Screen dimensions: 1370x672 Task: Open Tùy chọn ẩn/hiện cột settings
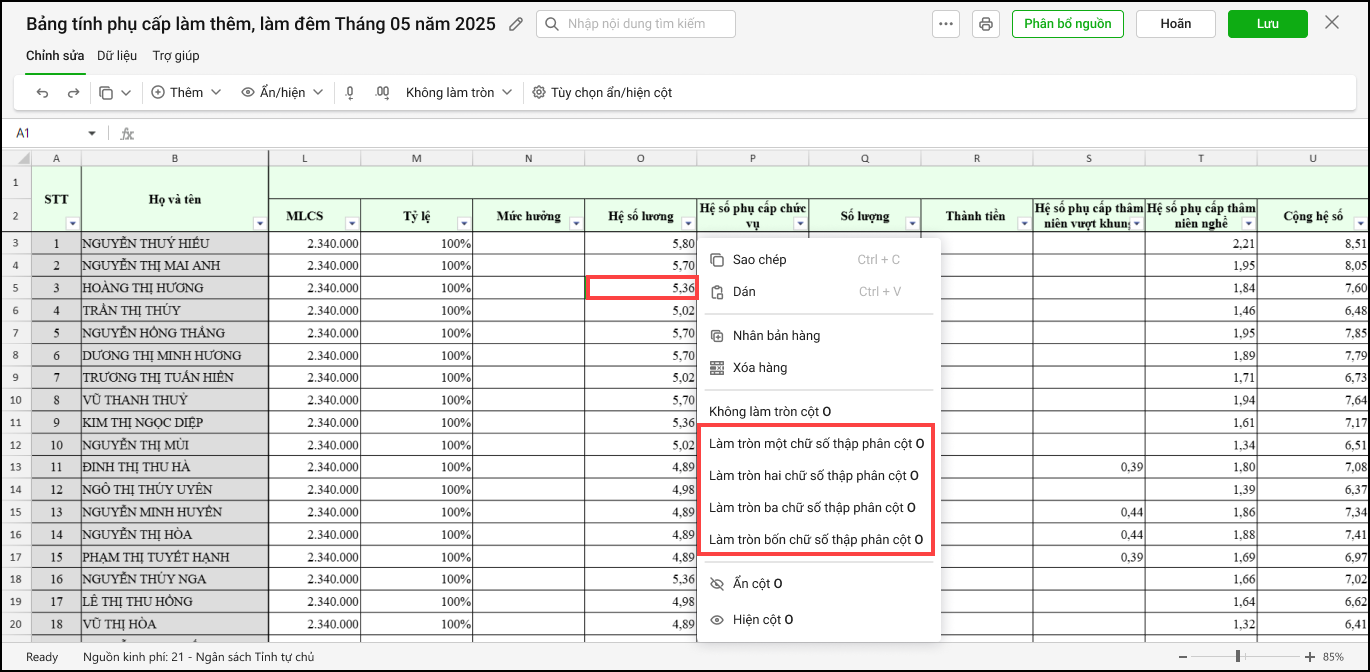(x=602, y=93)
